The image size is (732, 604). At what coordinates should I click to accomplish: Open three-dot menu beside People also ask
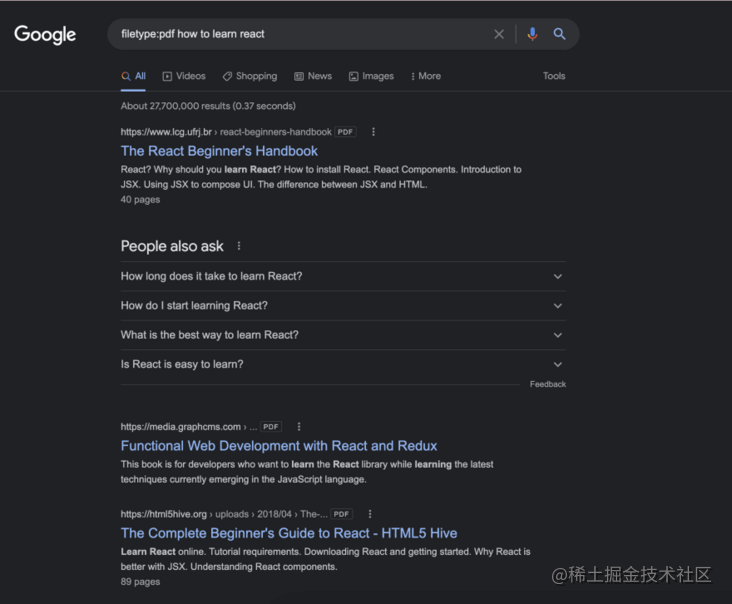point(239,246)
